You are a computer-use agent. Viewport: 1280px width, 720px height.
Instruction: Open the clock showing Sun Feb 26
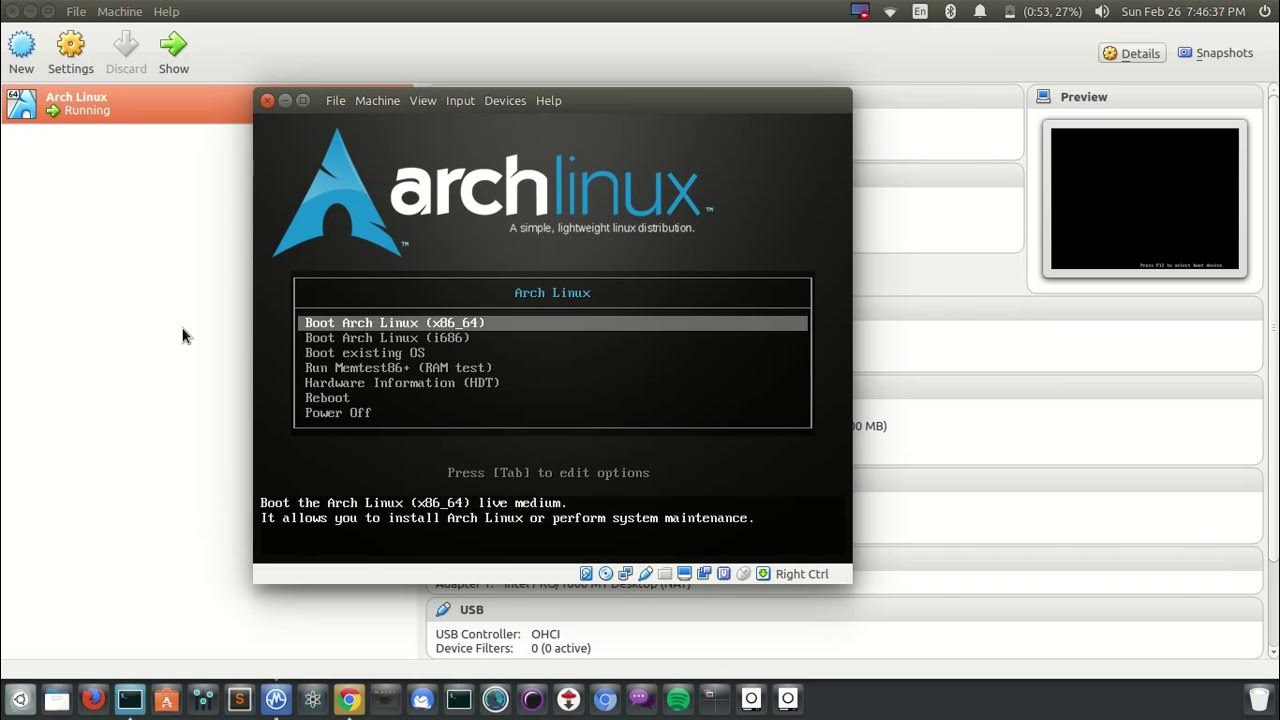tap(1183, 12)
